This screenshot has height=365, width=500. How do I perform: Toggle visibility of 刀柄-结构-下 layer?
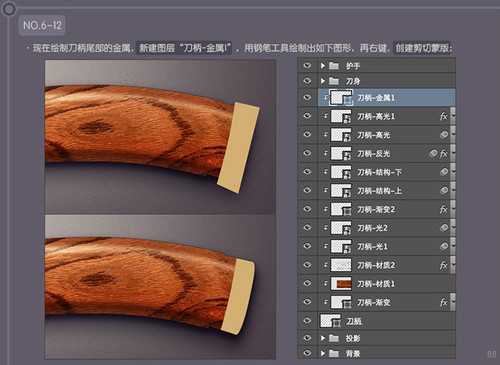pos(307,172)
